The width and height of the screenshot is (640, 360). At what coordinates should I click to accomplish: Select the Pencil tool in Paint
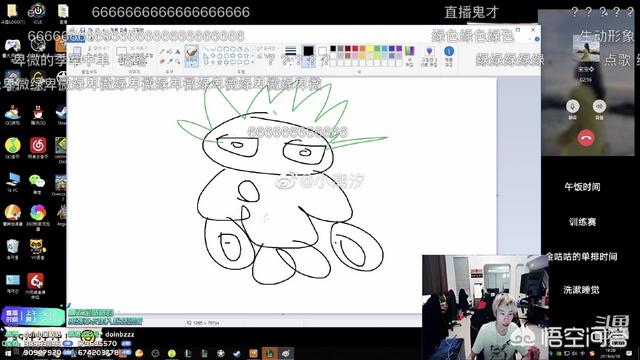tap(162, 52)
